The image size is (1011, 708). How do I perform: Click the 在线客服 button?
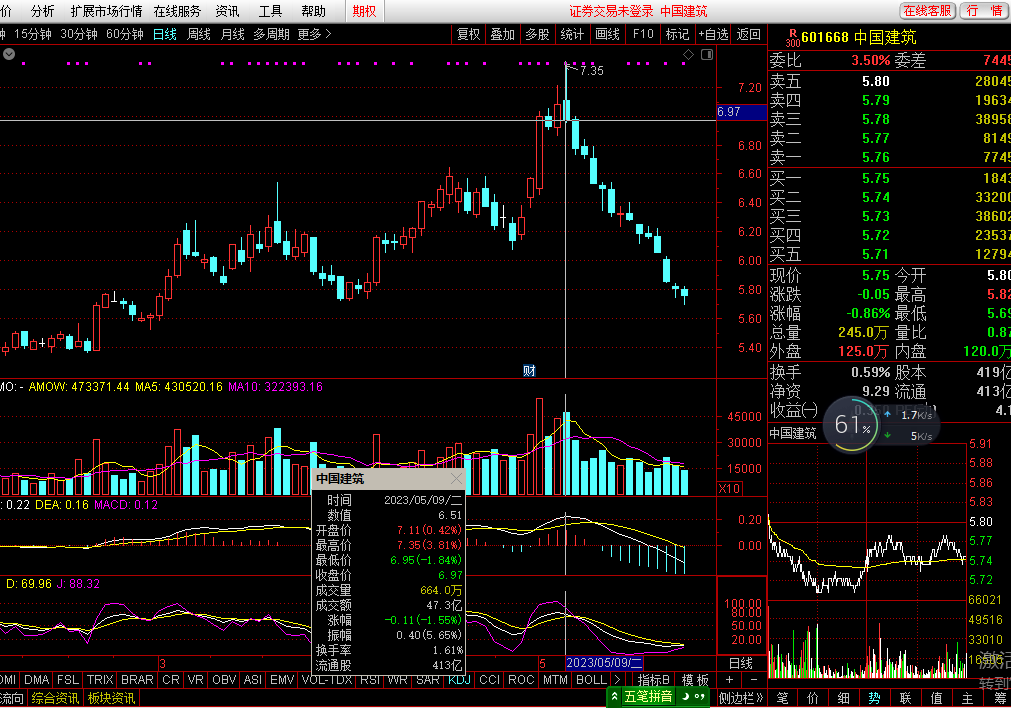[927, 11]
